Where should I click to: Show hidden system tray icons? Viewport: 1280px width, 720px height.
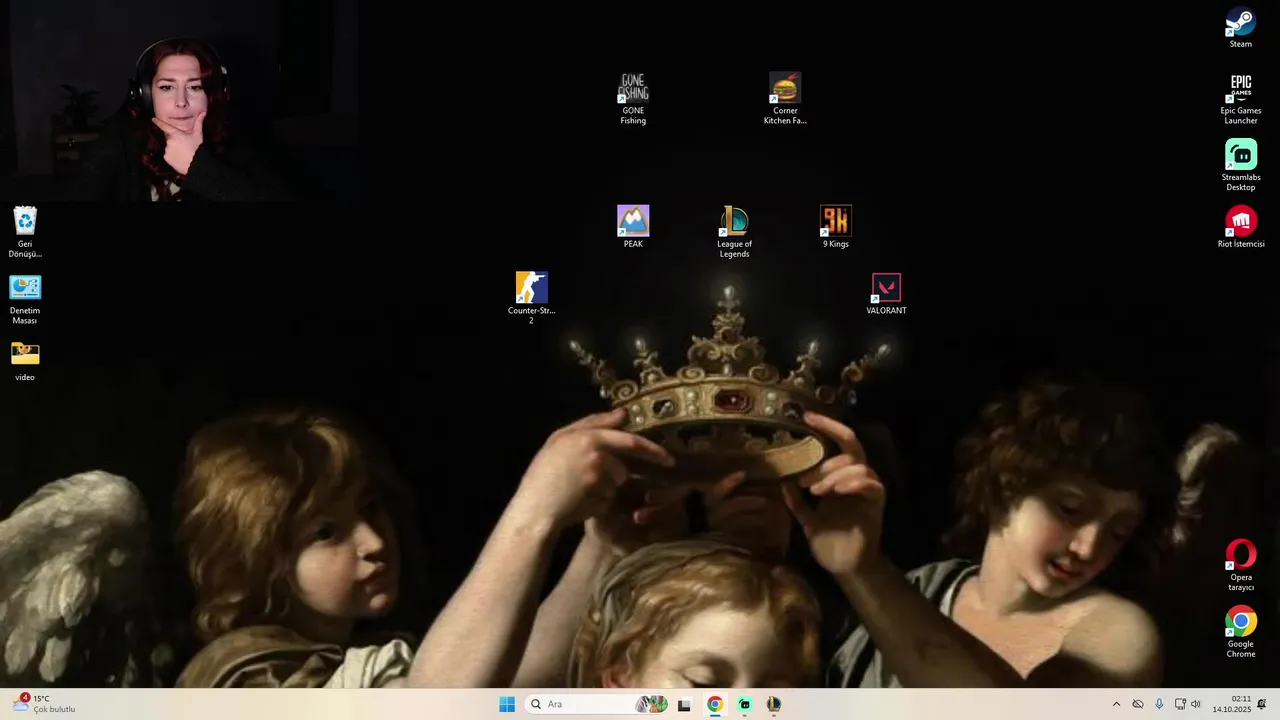(1116, 704)
